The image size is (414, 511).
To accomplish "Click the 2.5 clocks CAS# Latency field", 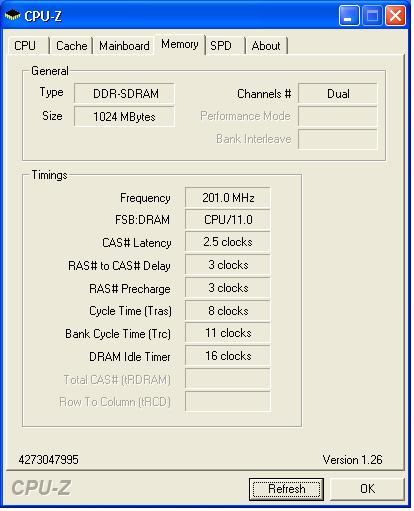I will tap(228, 242).
